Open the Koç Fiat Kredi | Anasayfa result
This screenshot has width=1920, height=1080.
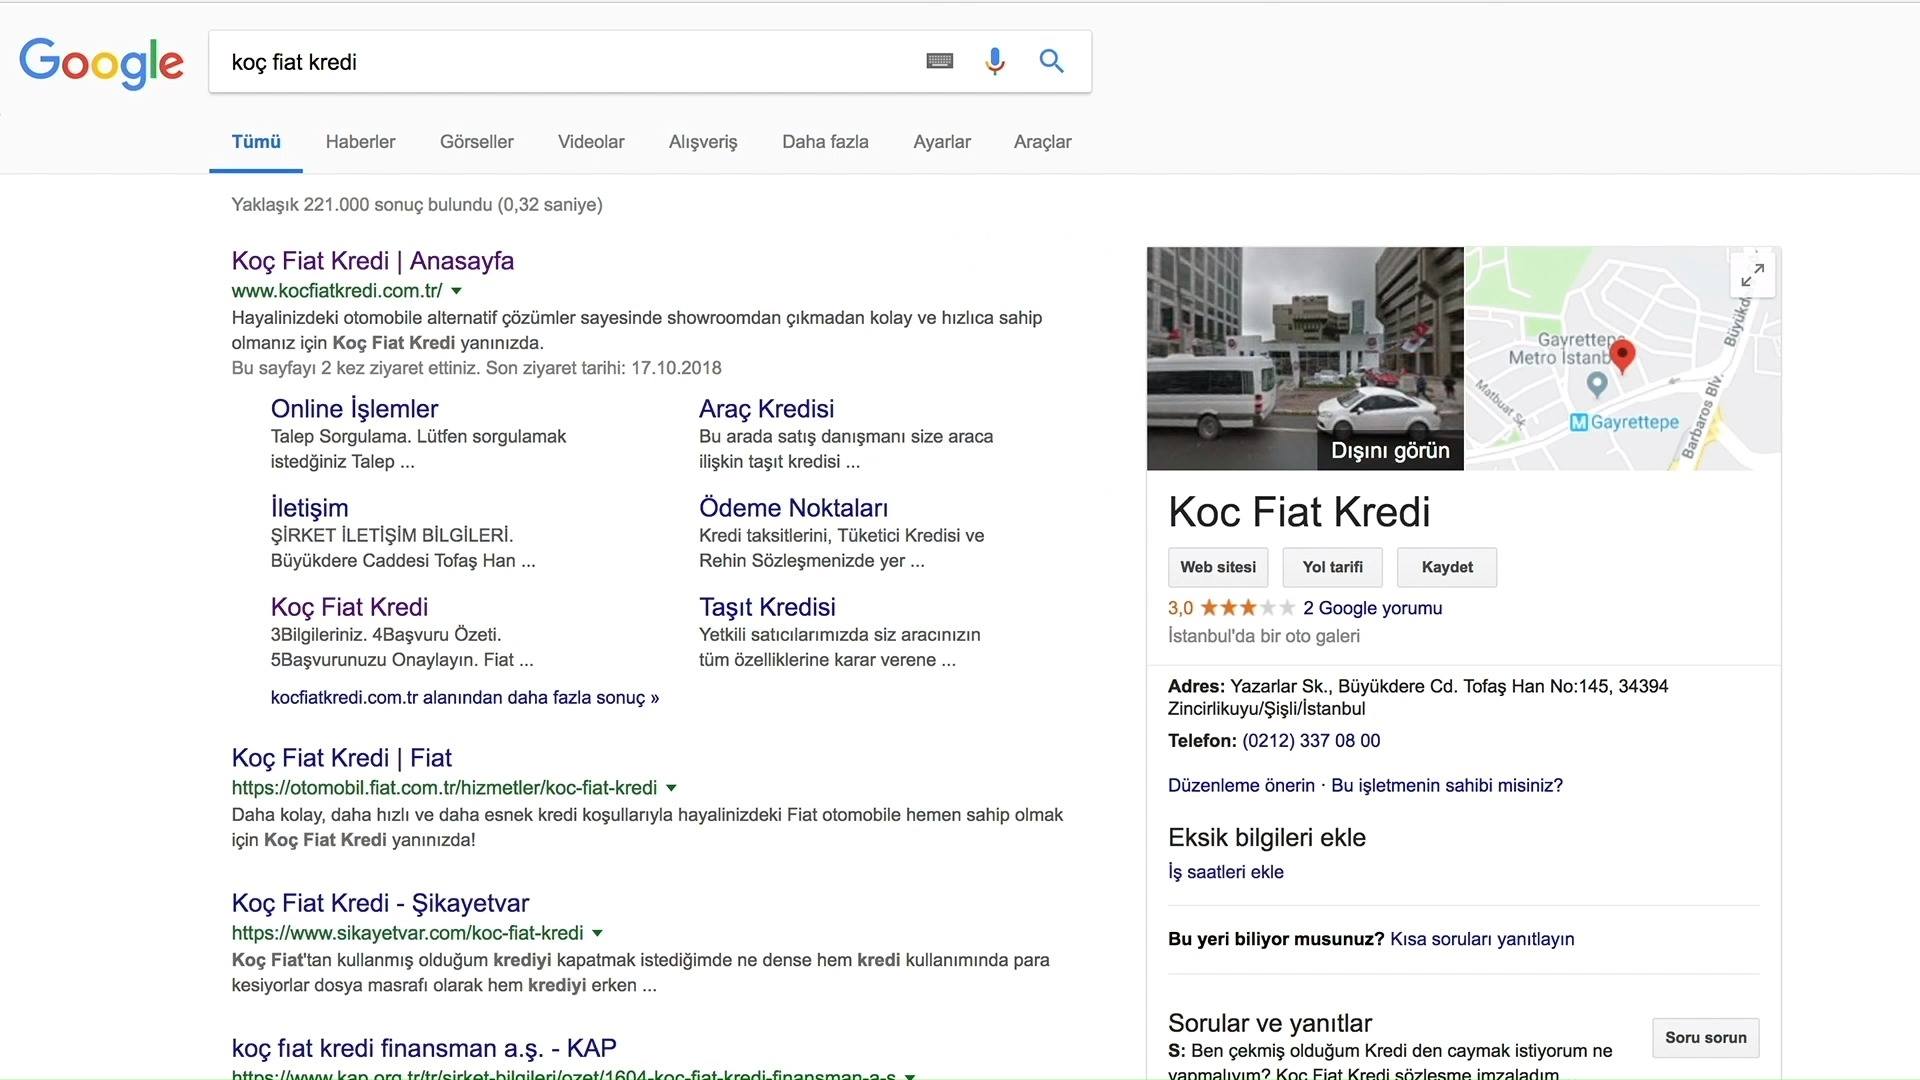pos(373,261)
